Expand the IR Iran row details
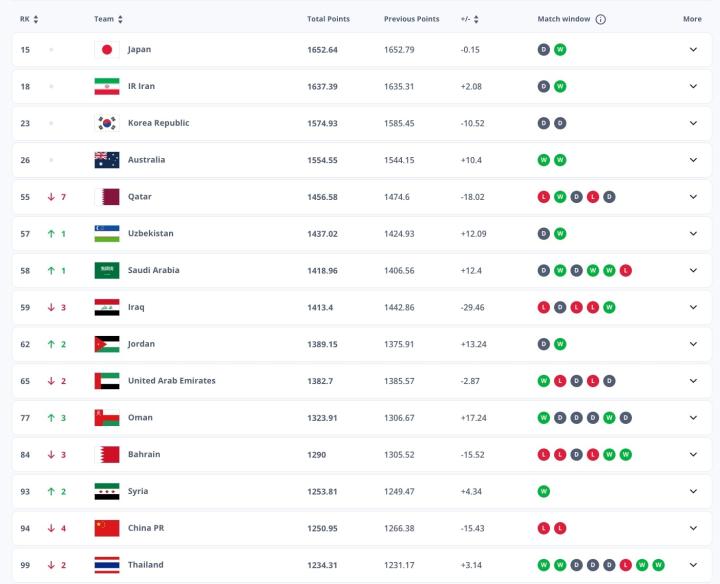720x584 pixels. 692,86
